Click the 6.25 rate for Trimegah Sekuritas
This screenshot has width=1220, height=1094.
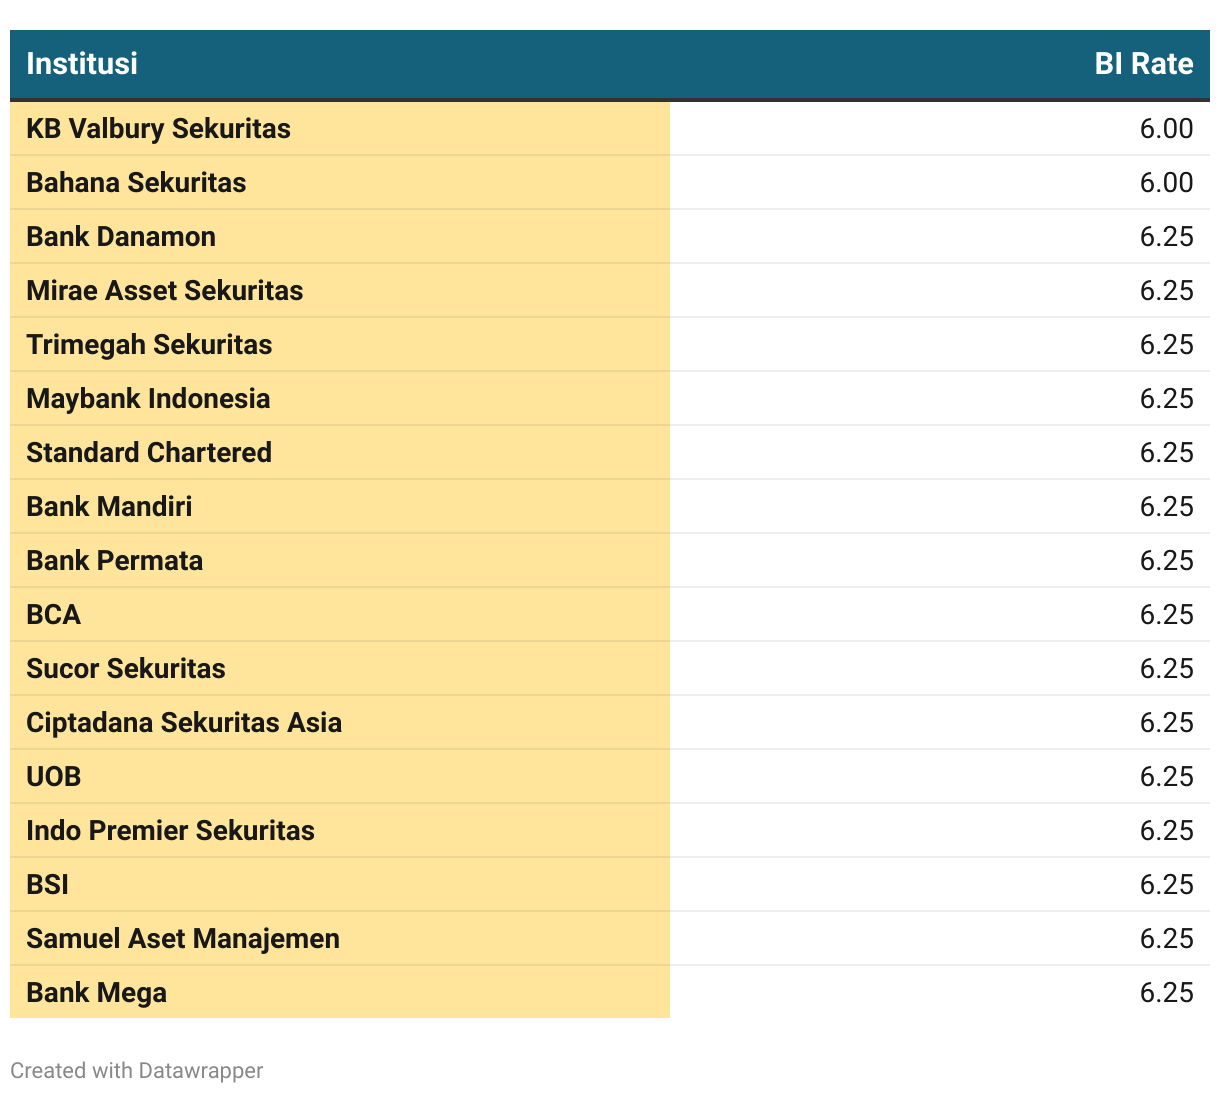(x=1167, y=345)
